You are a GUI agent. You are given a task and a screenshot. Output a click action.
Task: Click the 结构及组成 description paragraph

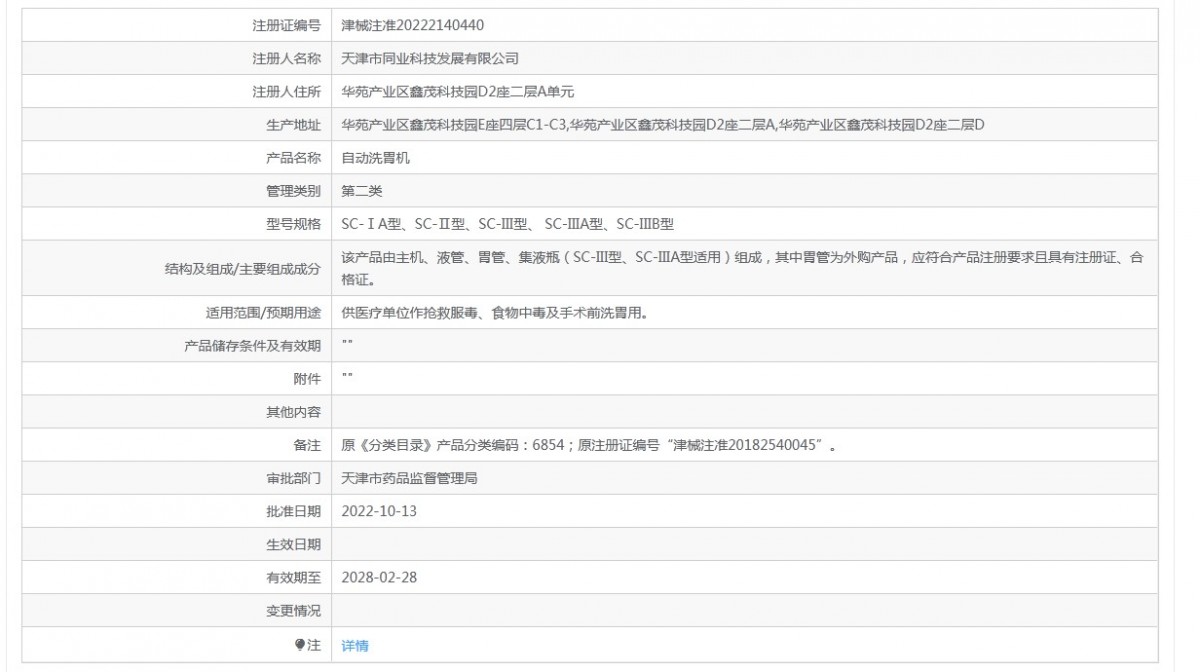(742, 268)
